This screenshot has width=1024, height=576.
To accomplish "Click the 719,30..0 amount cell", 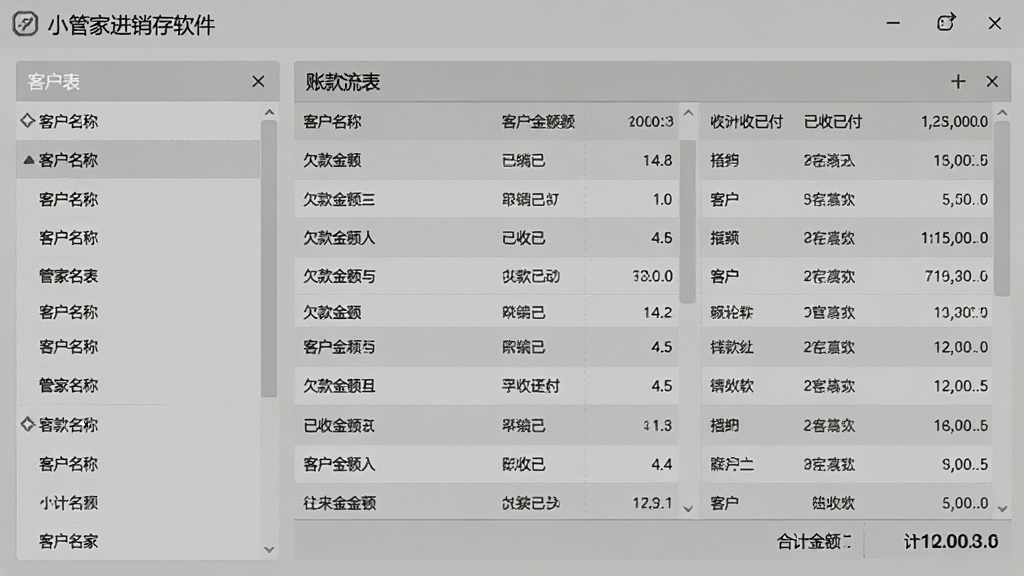I will tap(956, 276).
